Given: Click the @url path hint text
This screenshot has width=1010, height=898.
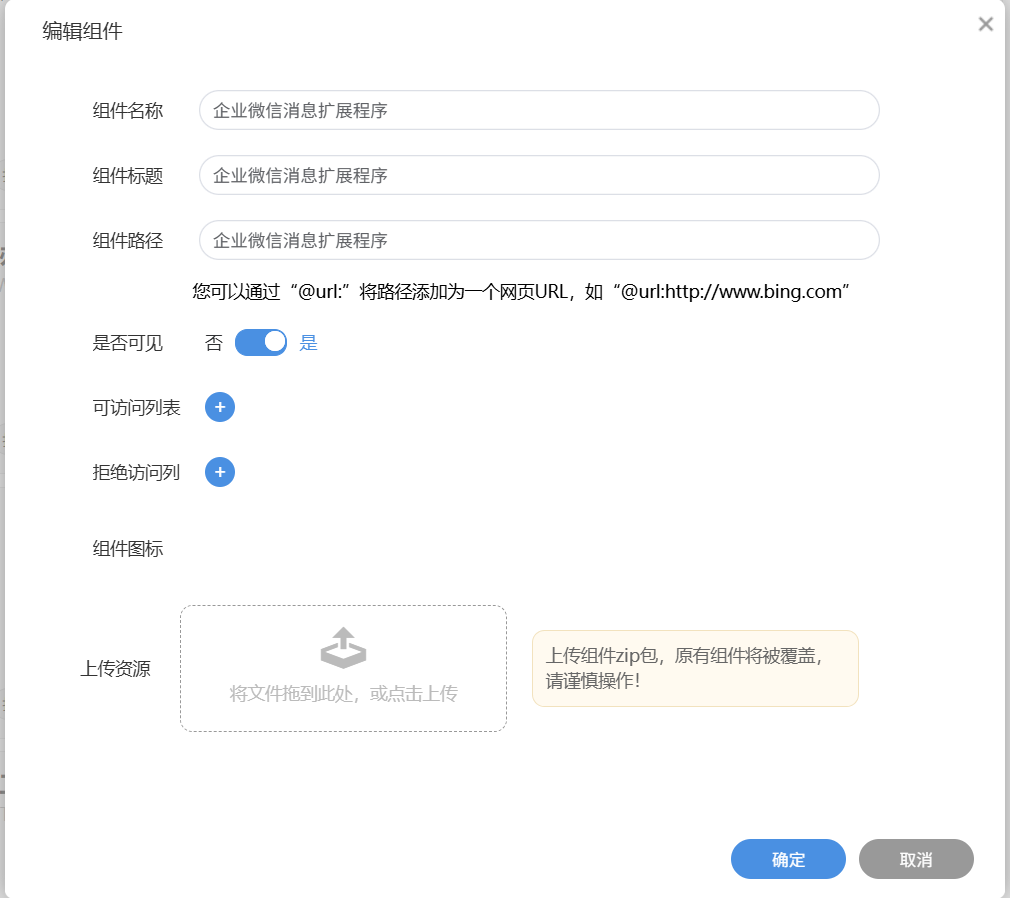Looking at the screenshot, I should [x=520, y=292].
